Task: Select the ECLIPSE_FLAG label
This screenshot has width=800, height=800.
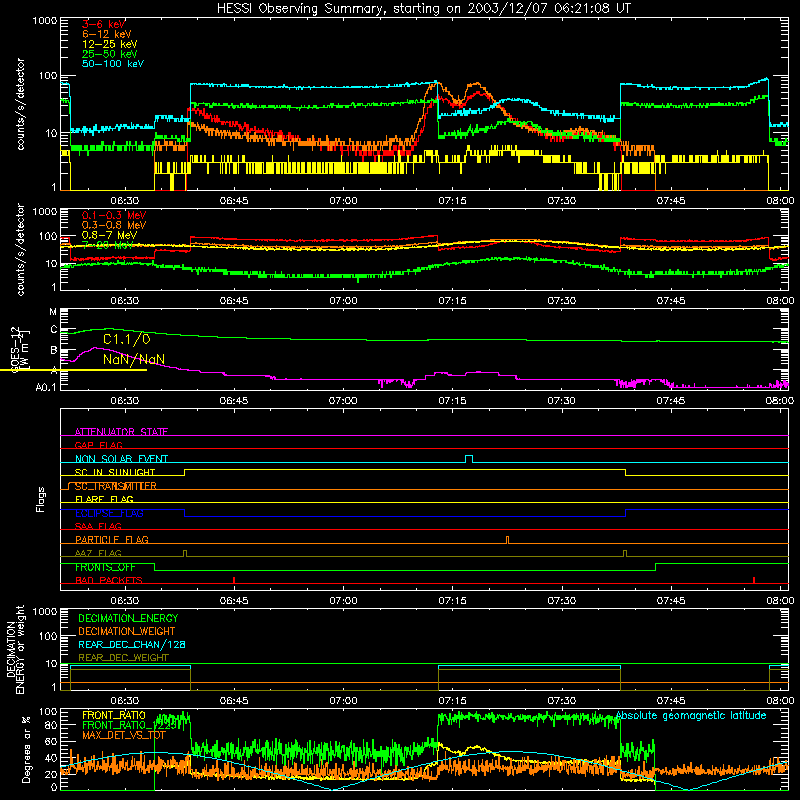Action: click(x=109, y=513)
